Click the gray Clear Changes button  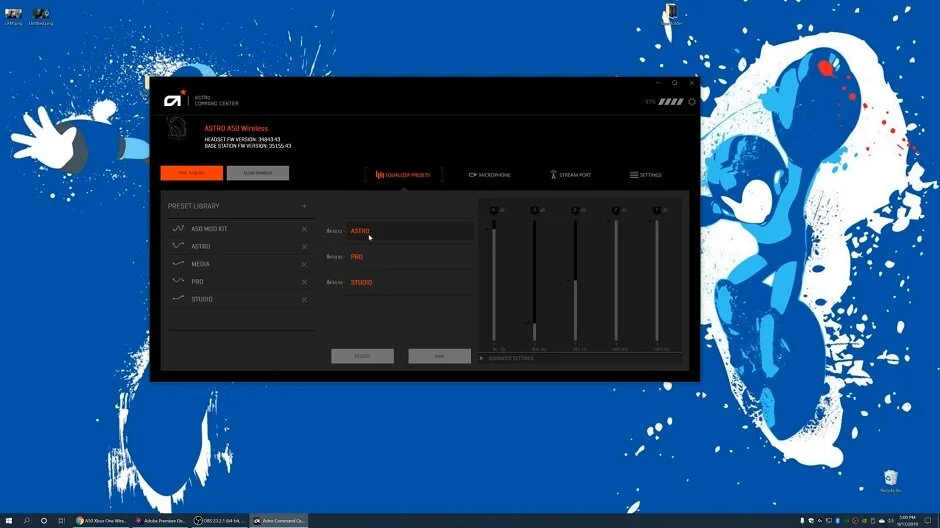tap(258, 173)
